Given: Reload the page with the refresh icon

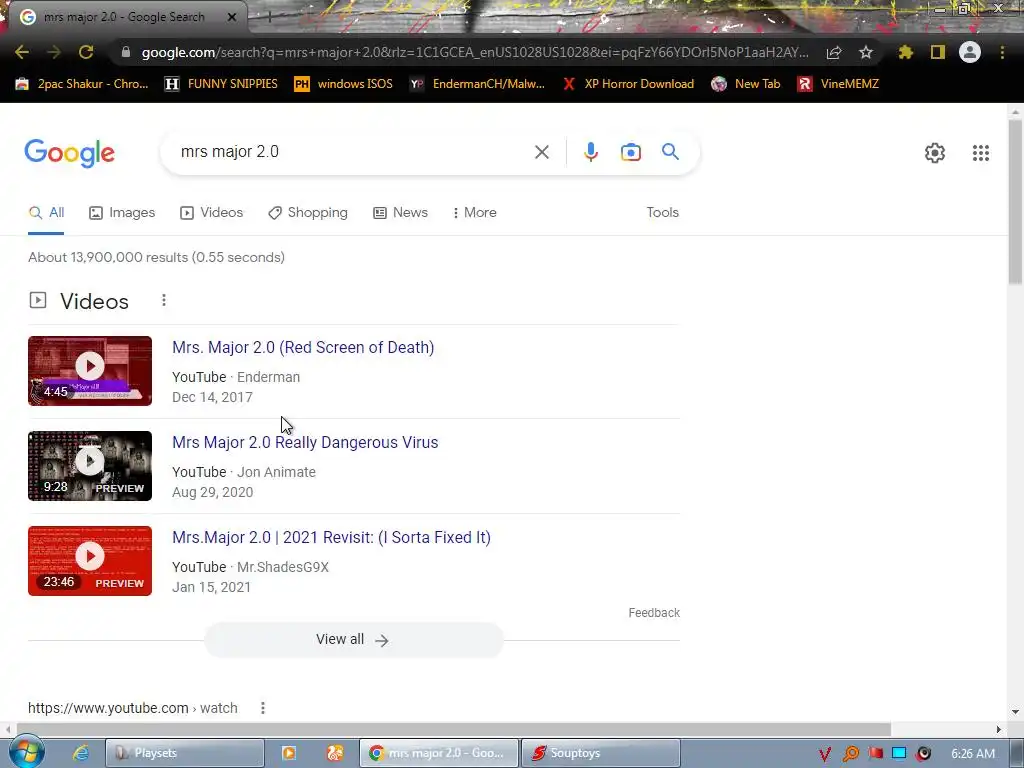Looking at the screenshot, I should coord(86,52).
